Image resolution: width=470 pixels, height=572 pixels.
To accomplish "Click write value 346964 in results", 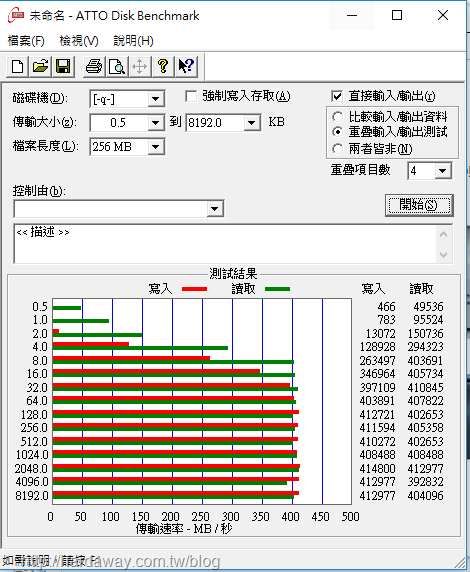I will [x=377, y=374].
